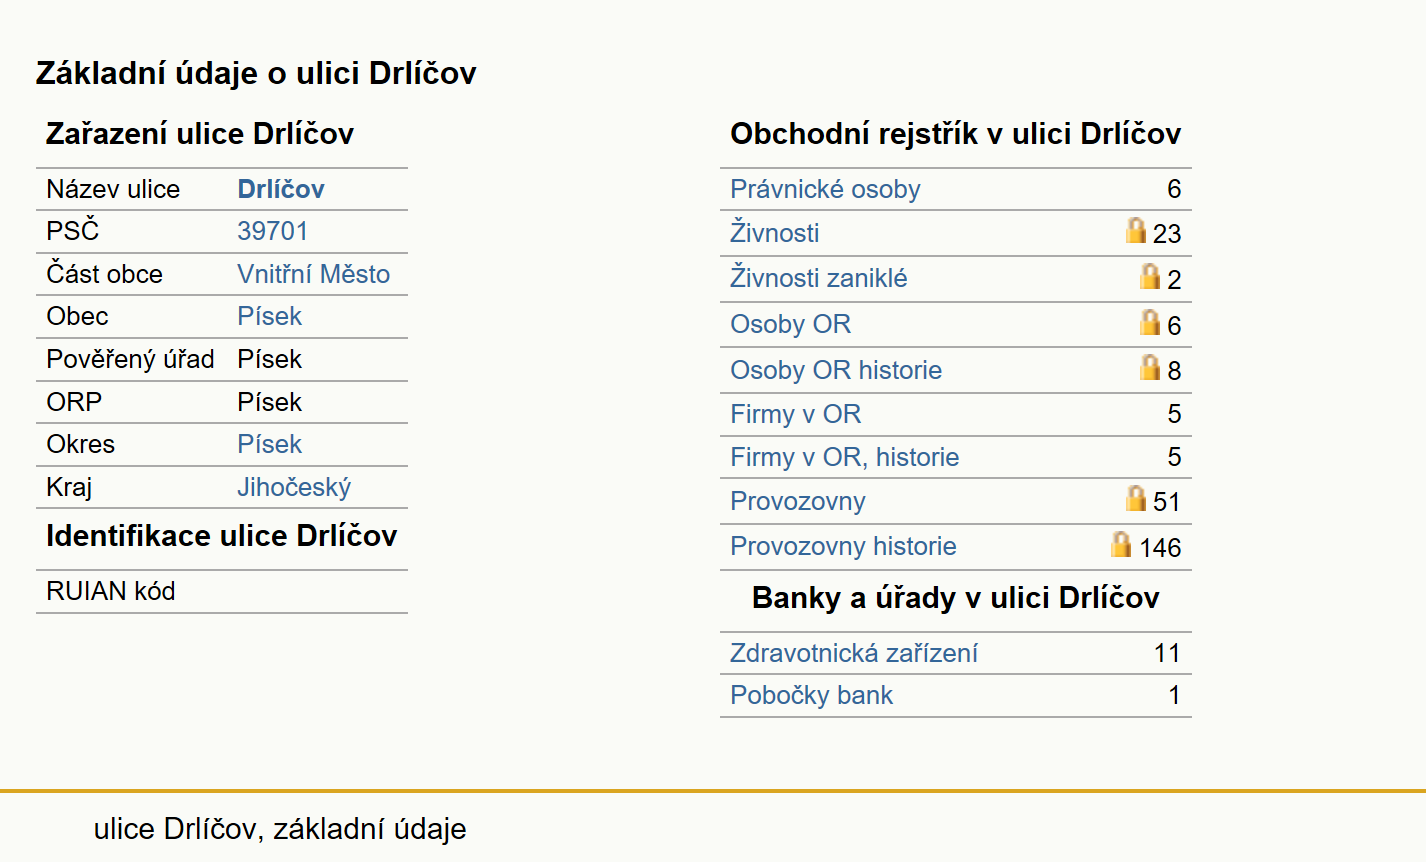Follow the Živnosti zaniklé link

coord(818,278)
